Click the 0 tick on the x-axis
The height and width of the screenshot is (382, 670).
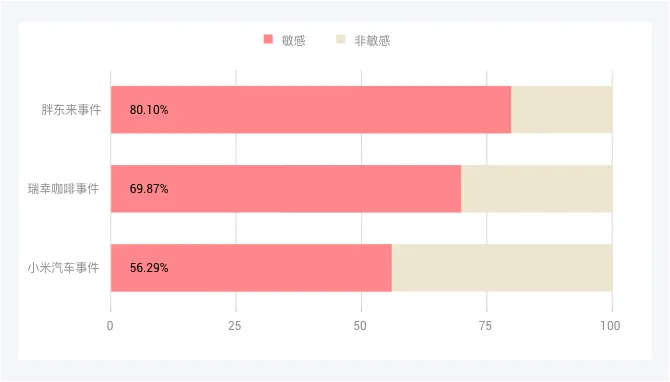(x=110, y=326)
